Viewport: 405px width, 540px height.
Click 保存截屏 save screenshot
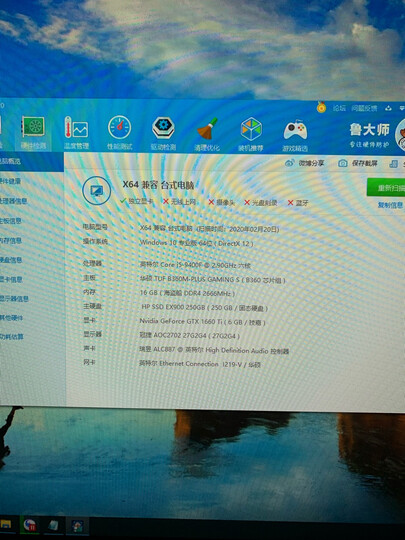pyautogui.click(x=358, y=163)
